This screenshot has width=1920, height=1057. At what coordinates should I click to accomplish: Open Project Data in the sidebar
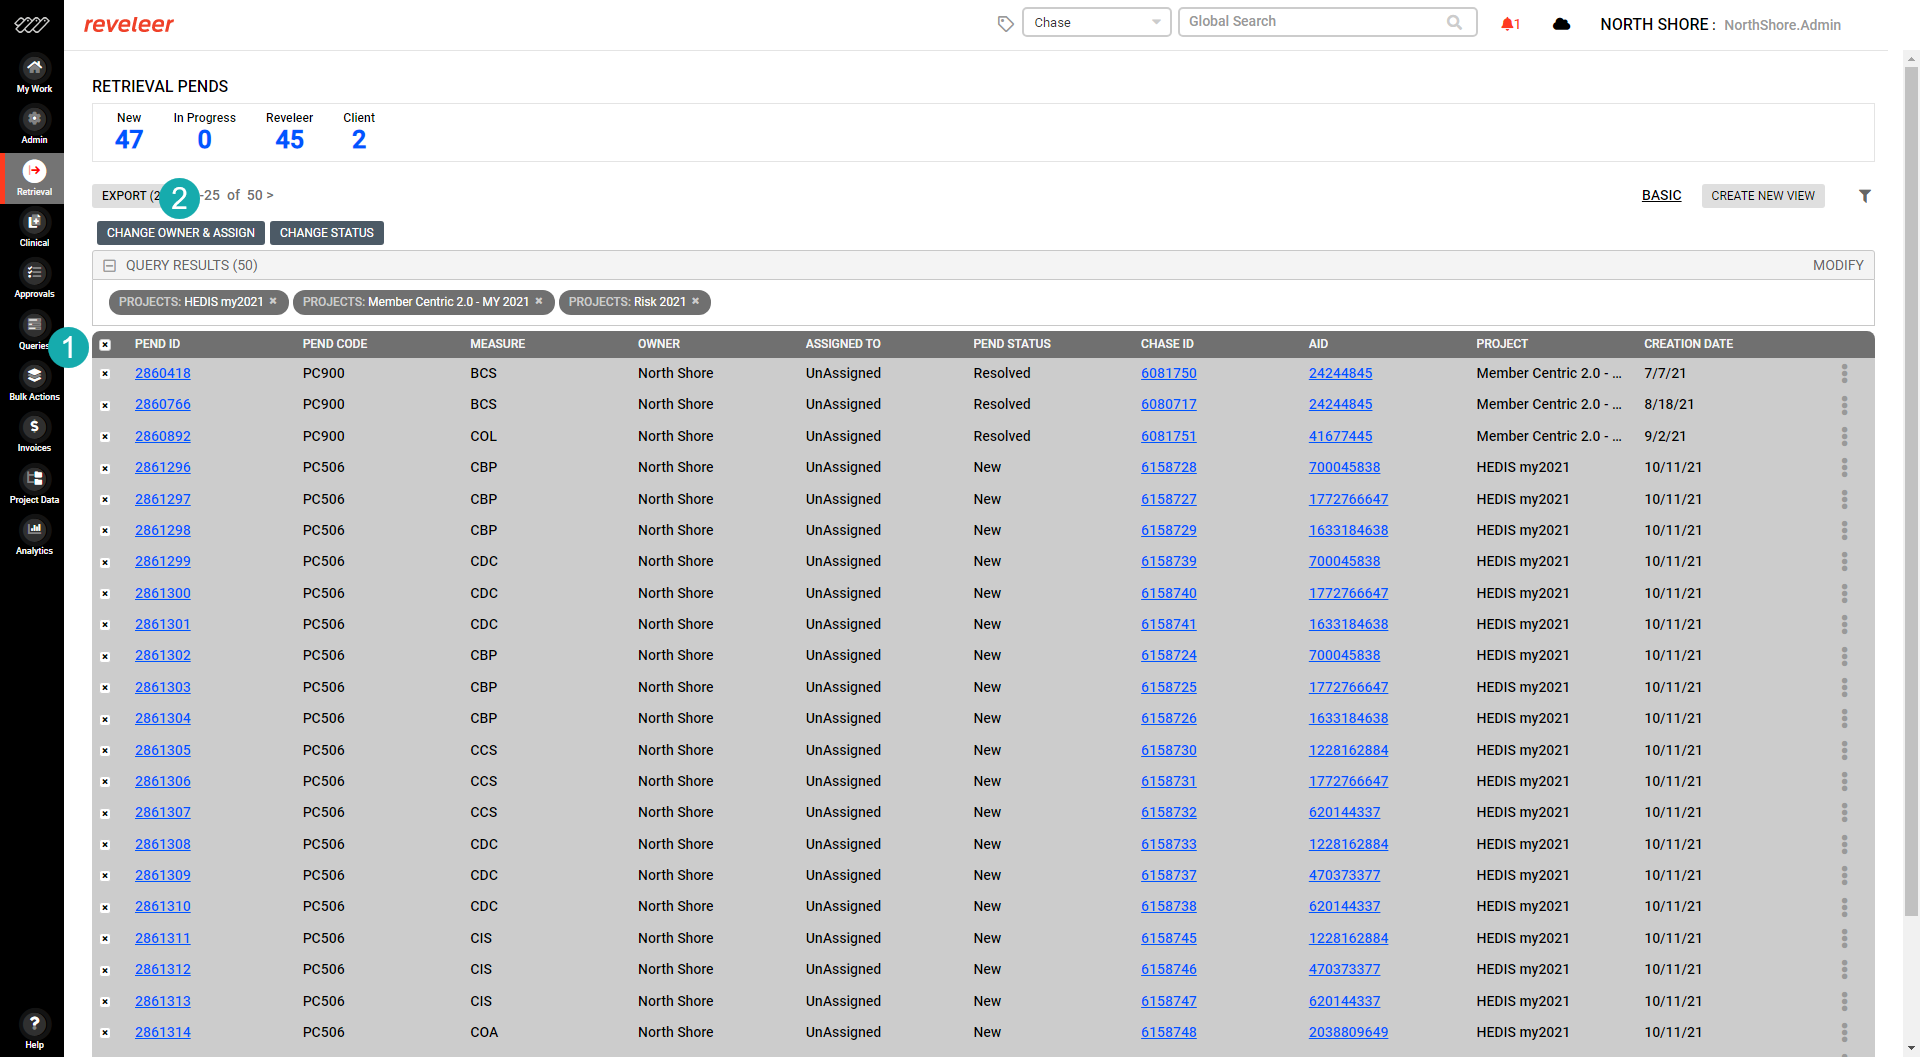34,486
